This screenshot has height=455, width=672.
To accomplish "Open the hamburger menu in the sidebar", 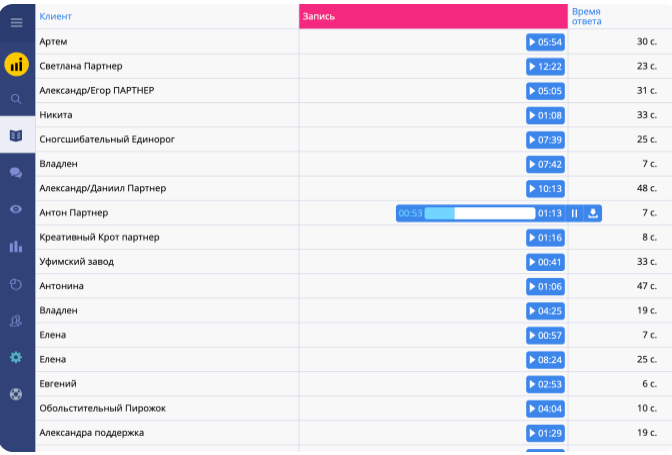I will [16, 22].
